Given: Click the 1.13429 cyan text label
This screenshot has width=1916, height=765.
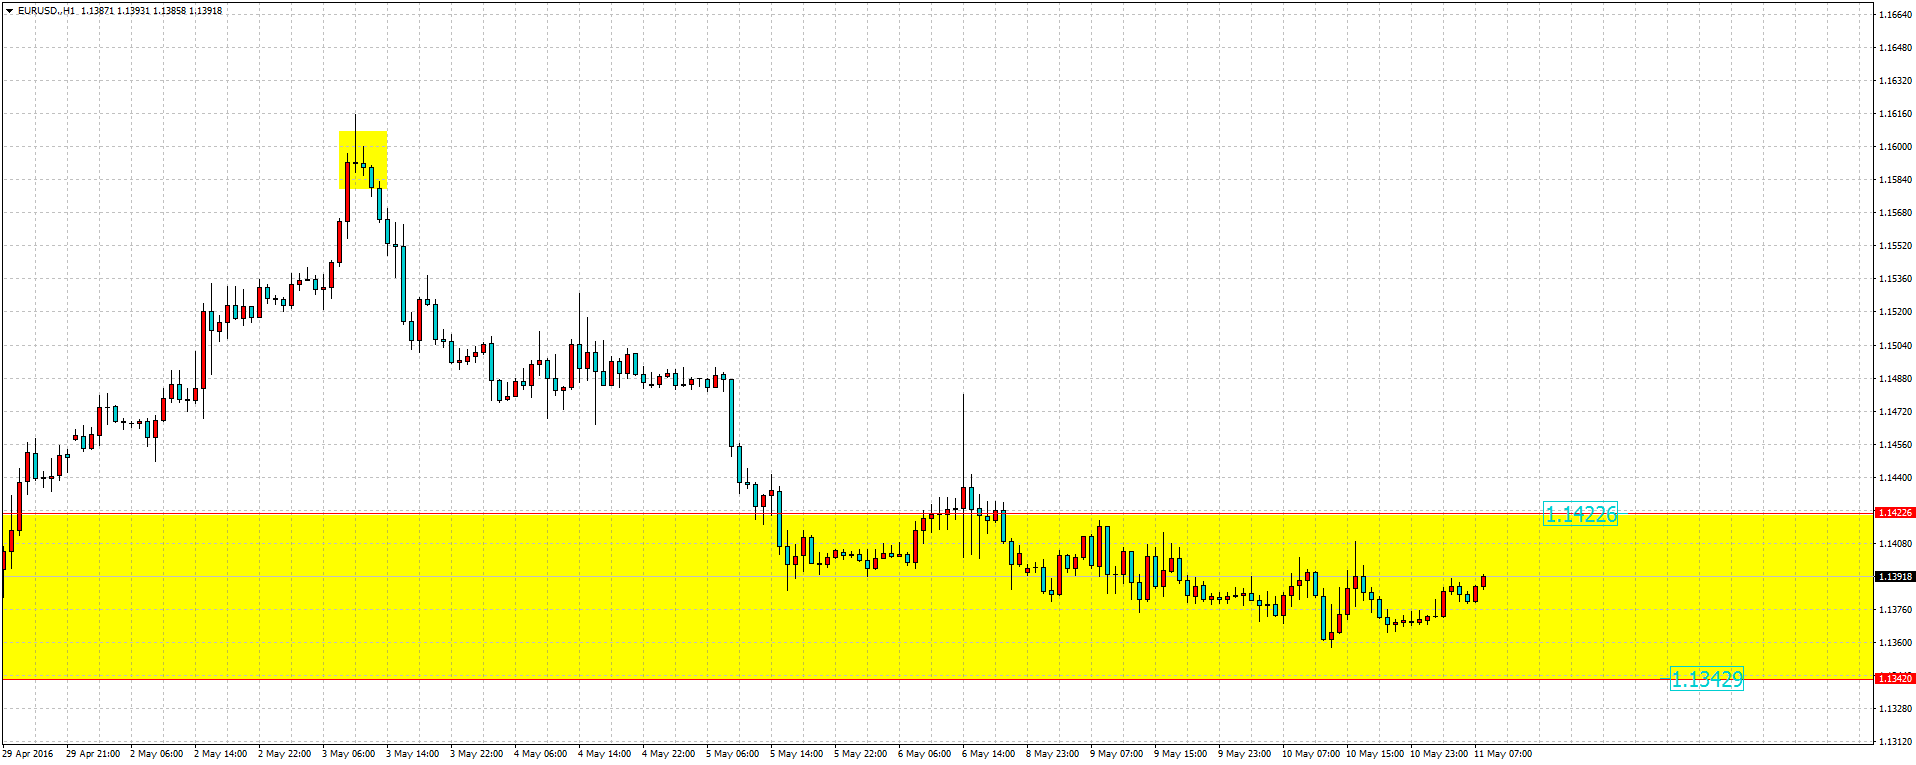Looking at the screenshot, I should point(1706,680).
